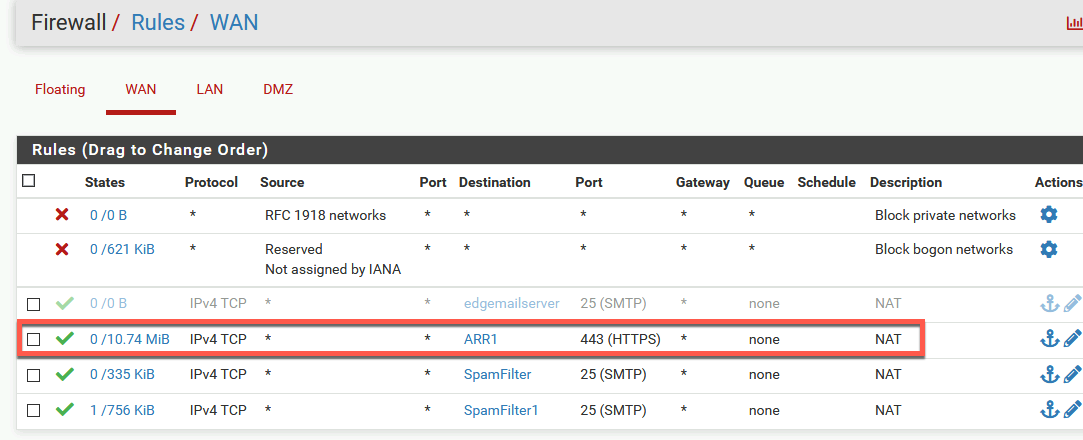Image resolution: width=1083 pixels, height=440 pixels.
Task: Click anchor icon on the SpamFilter rule
Action: coord(1049,374)
